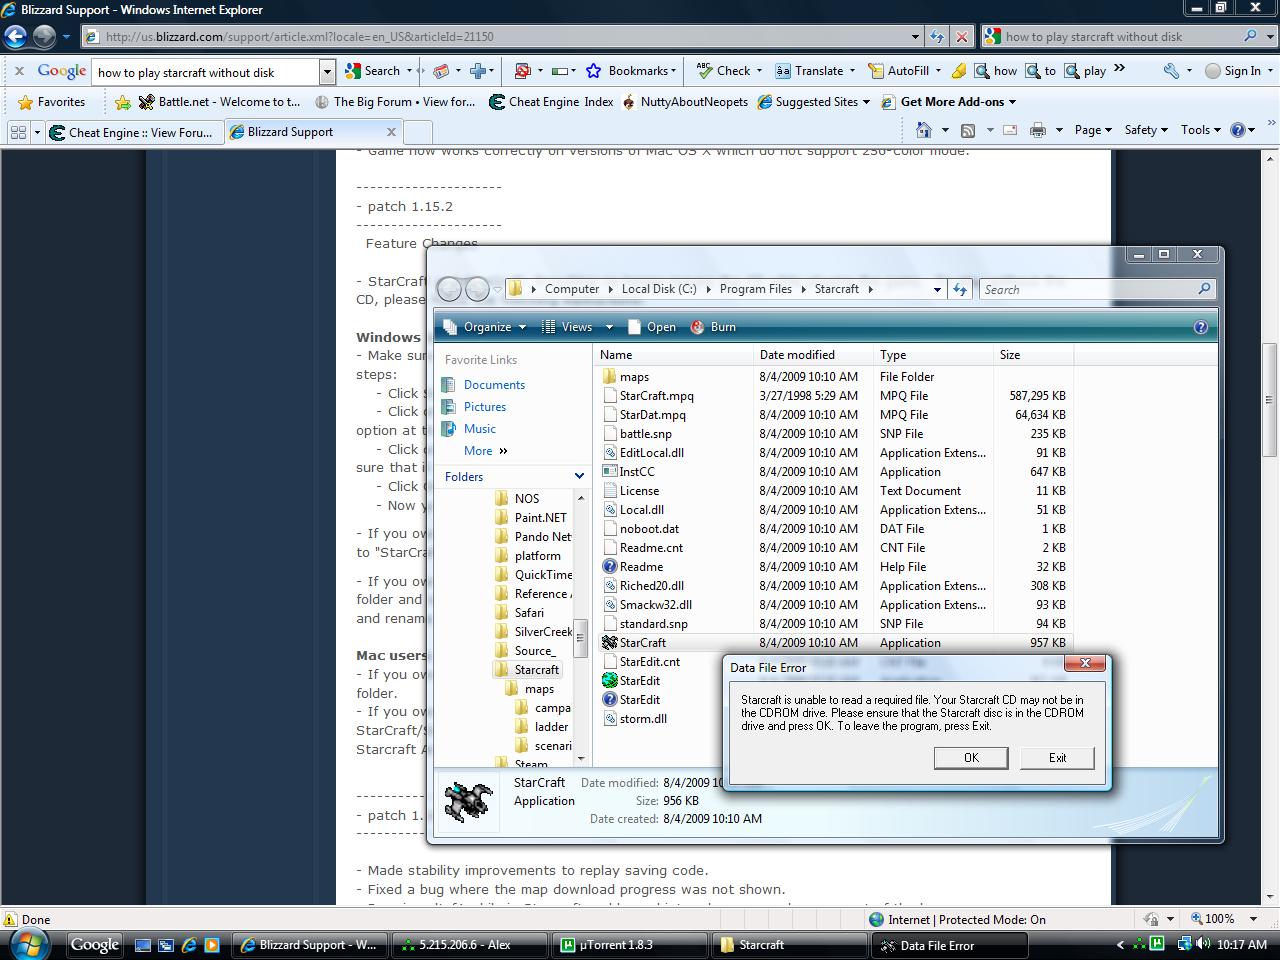The width and height of the screenshot is (1280, 960).
Task: Click the Google toolbar search text field
Action: coord(206,72)
